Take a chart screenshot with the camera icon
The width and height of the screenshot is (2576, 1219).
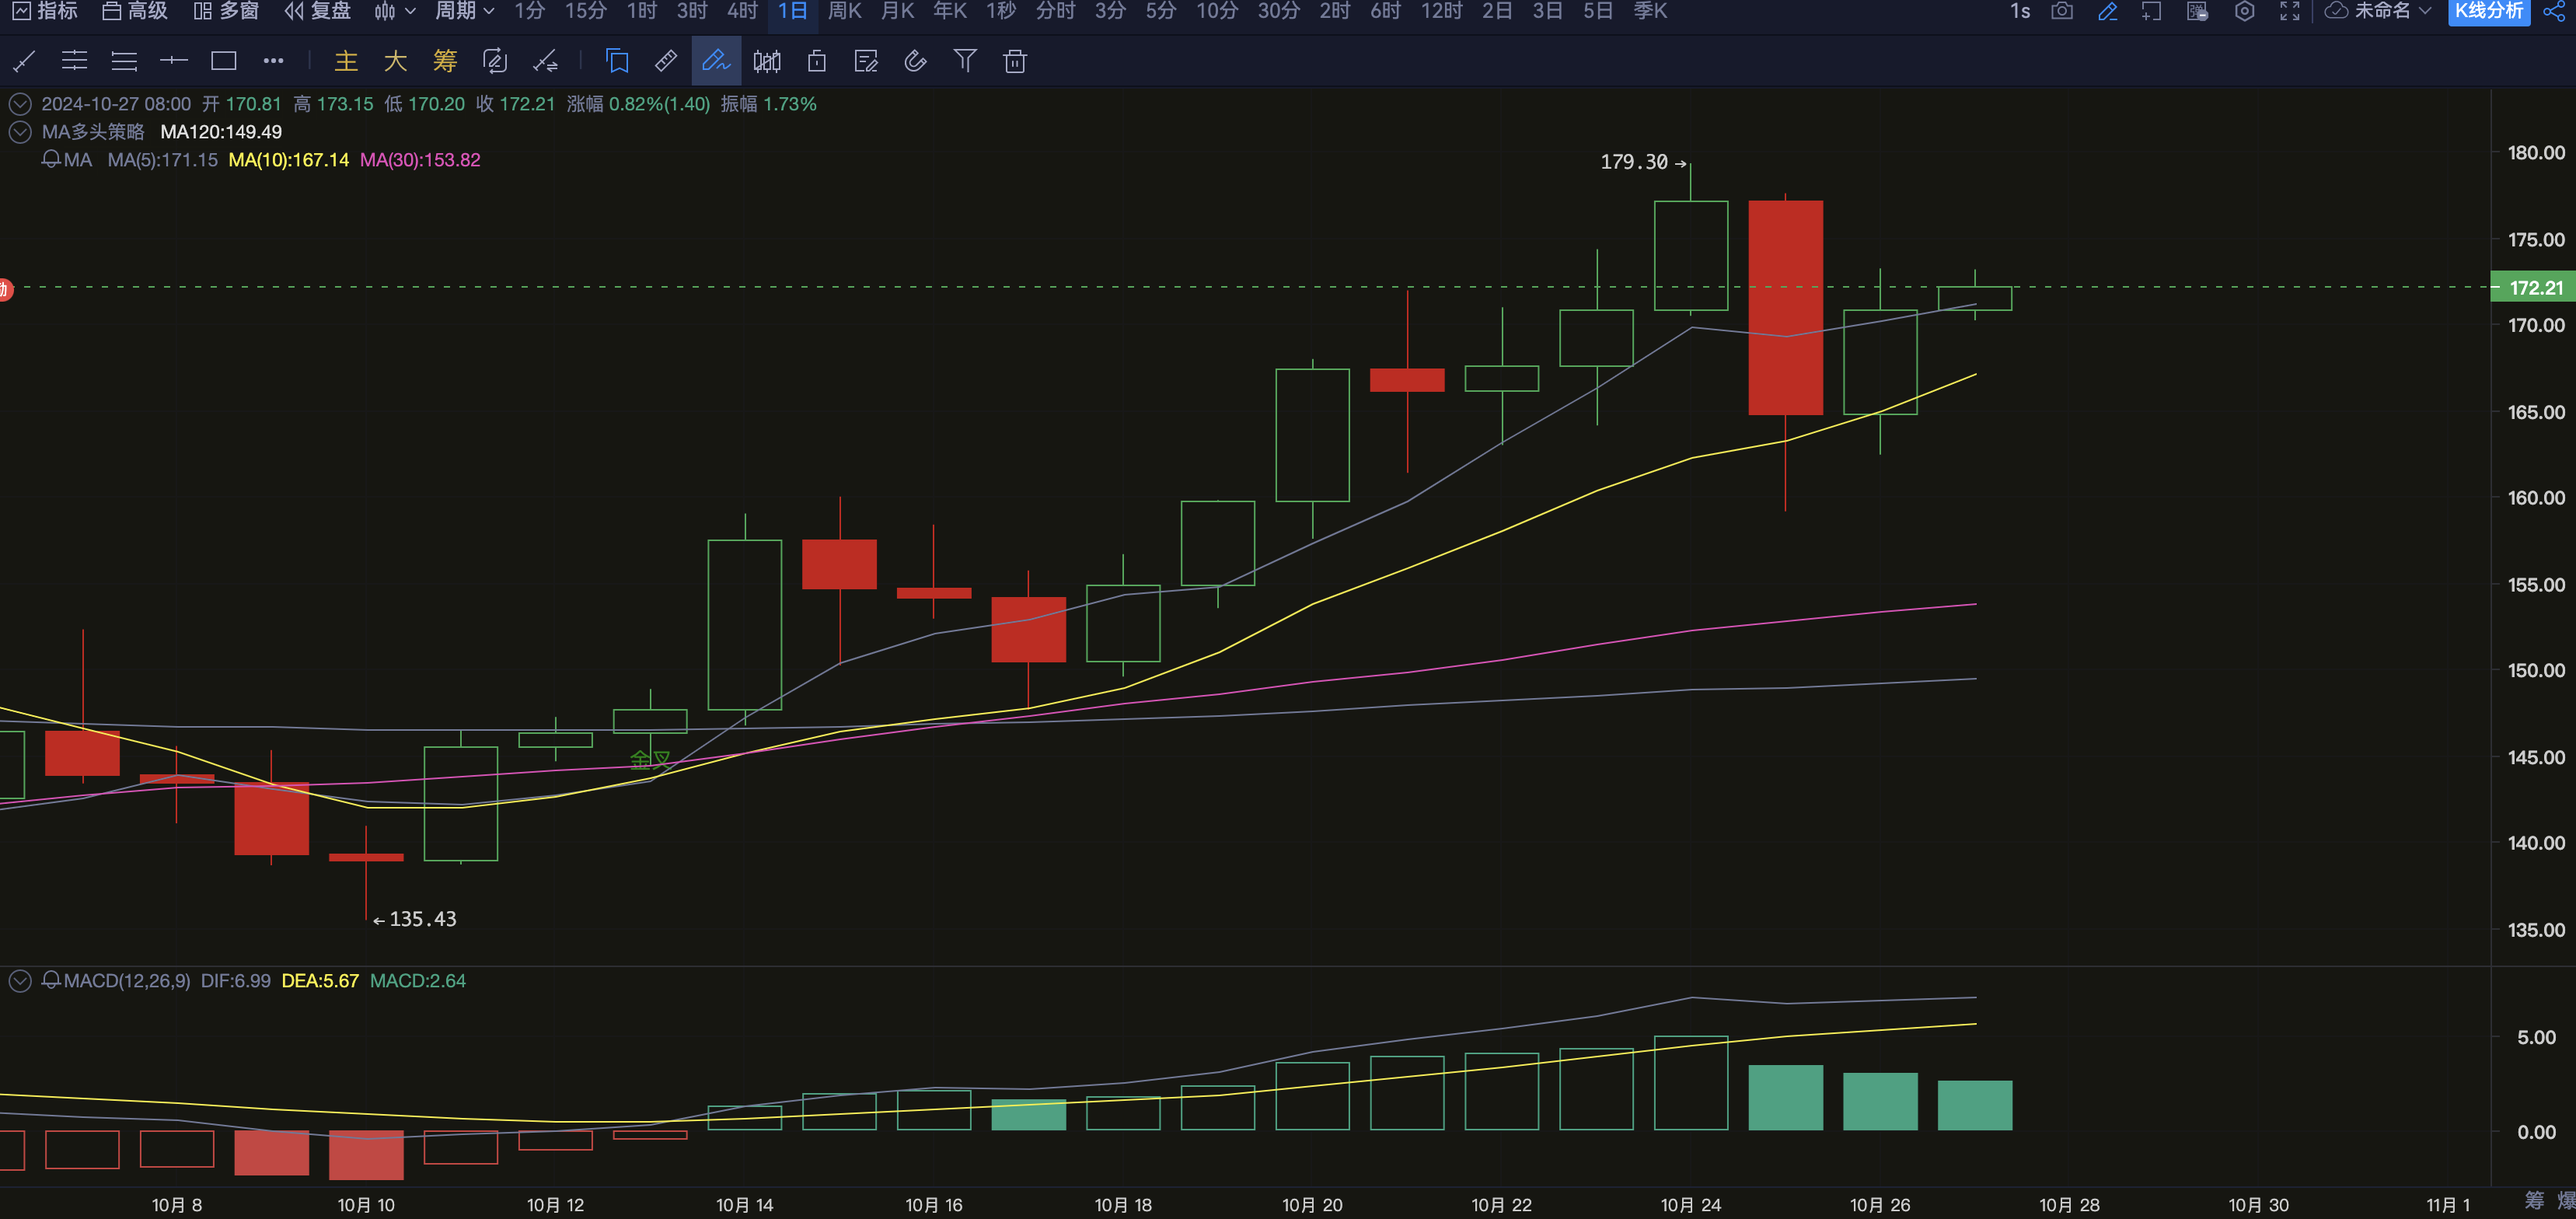[x=2061, y=11]
